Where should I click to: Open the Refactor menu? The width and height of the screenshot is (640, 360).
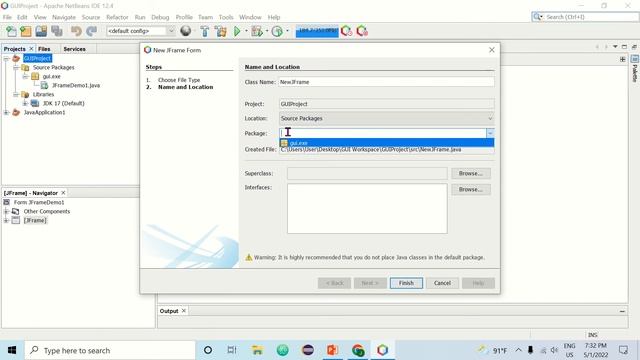tap(117, 17)
